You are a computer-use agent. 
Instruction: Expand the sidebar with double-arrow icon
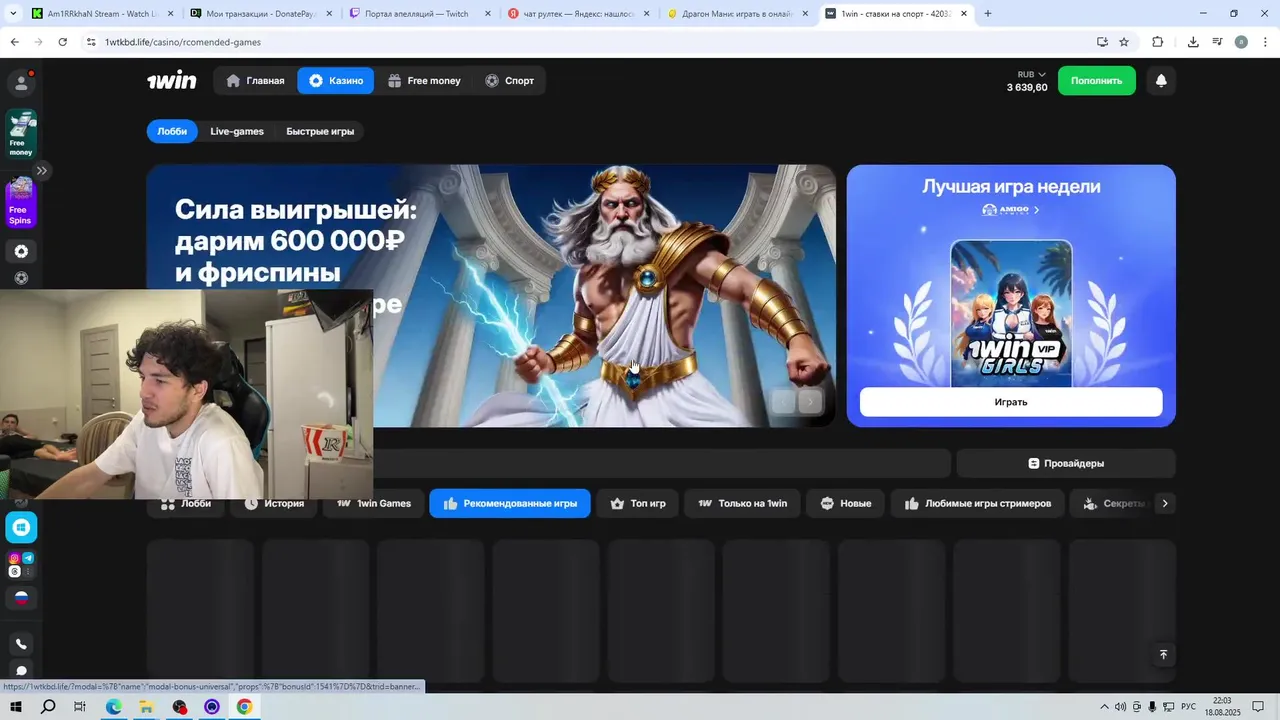41,171
